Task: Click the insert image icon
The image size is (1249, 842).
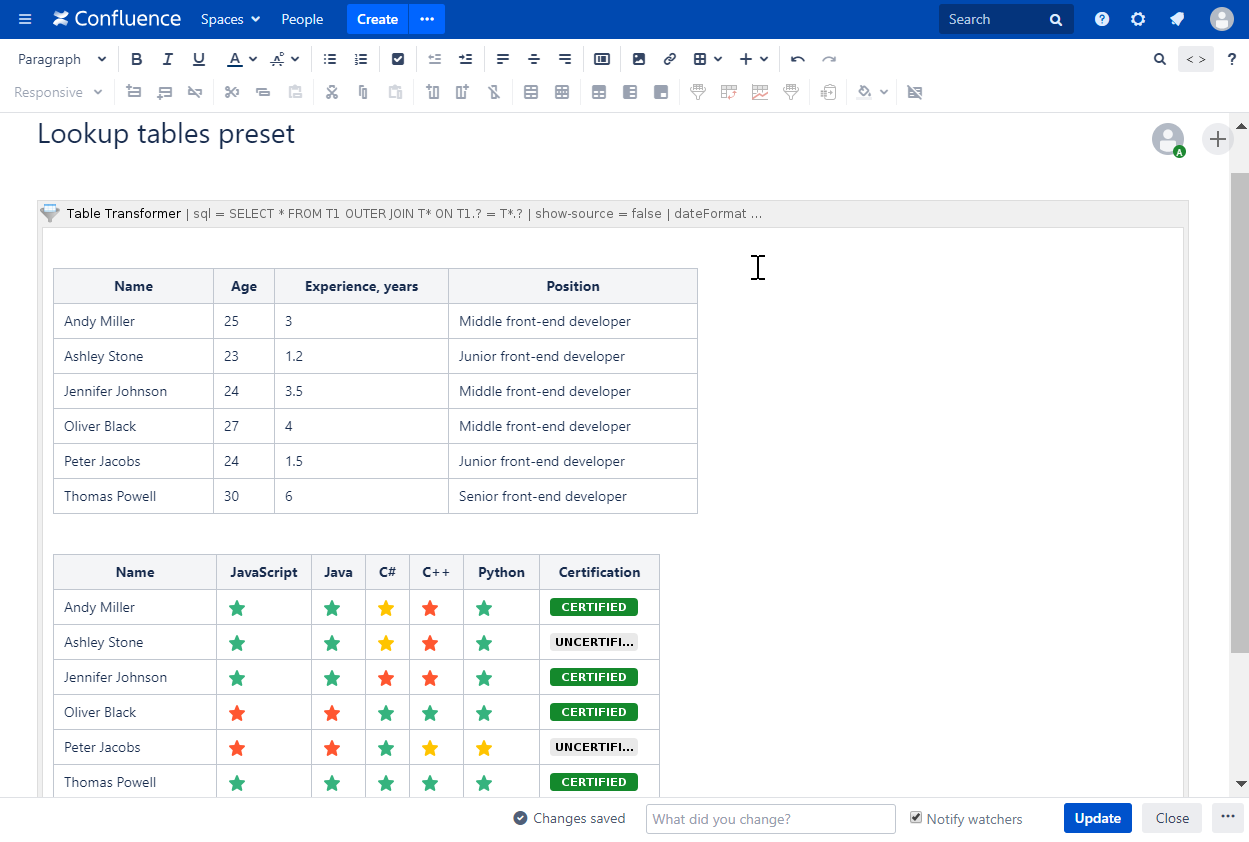Action: [x=639, y=60]
